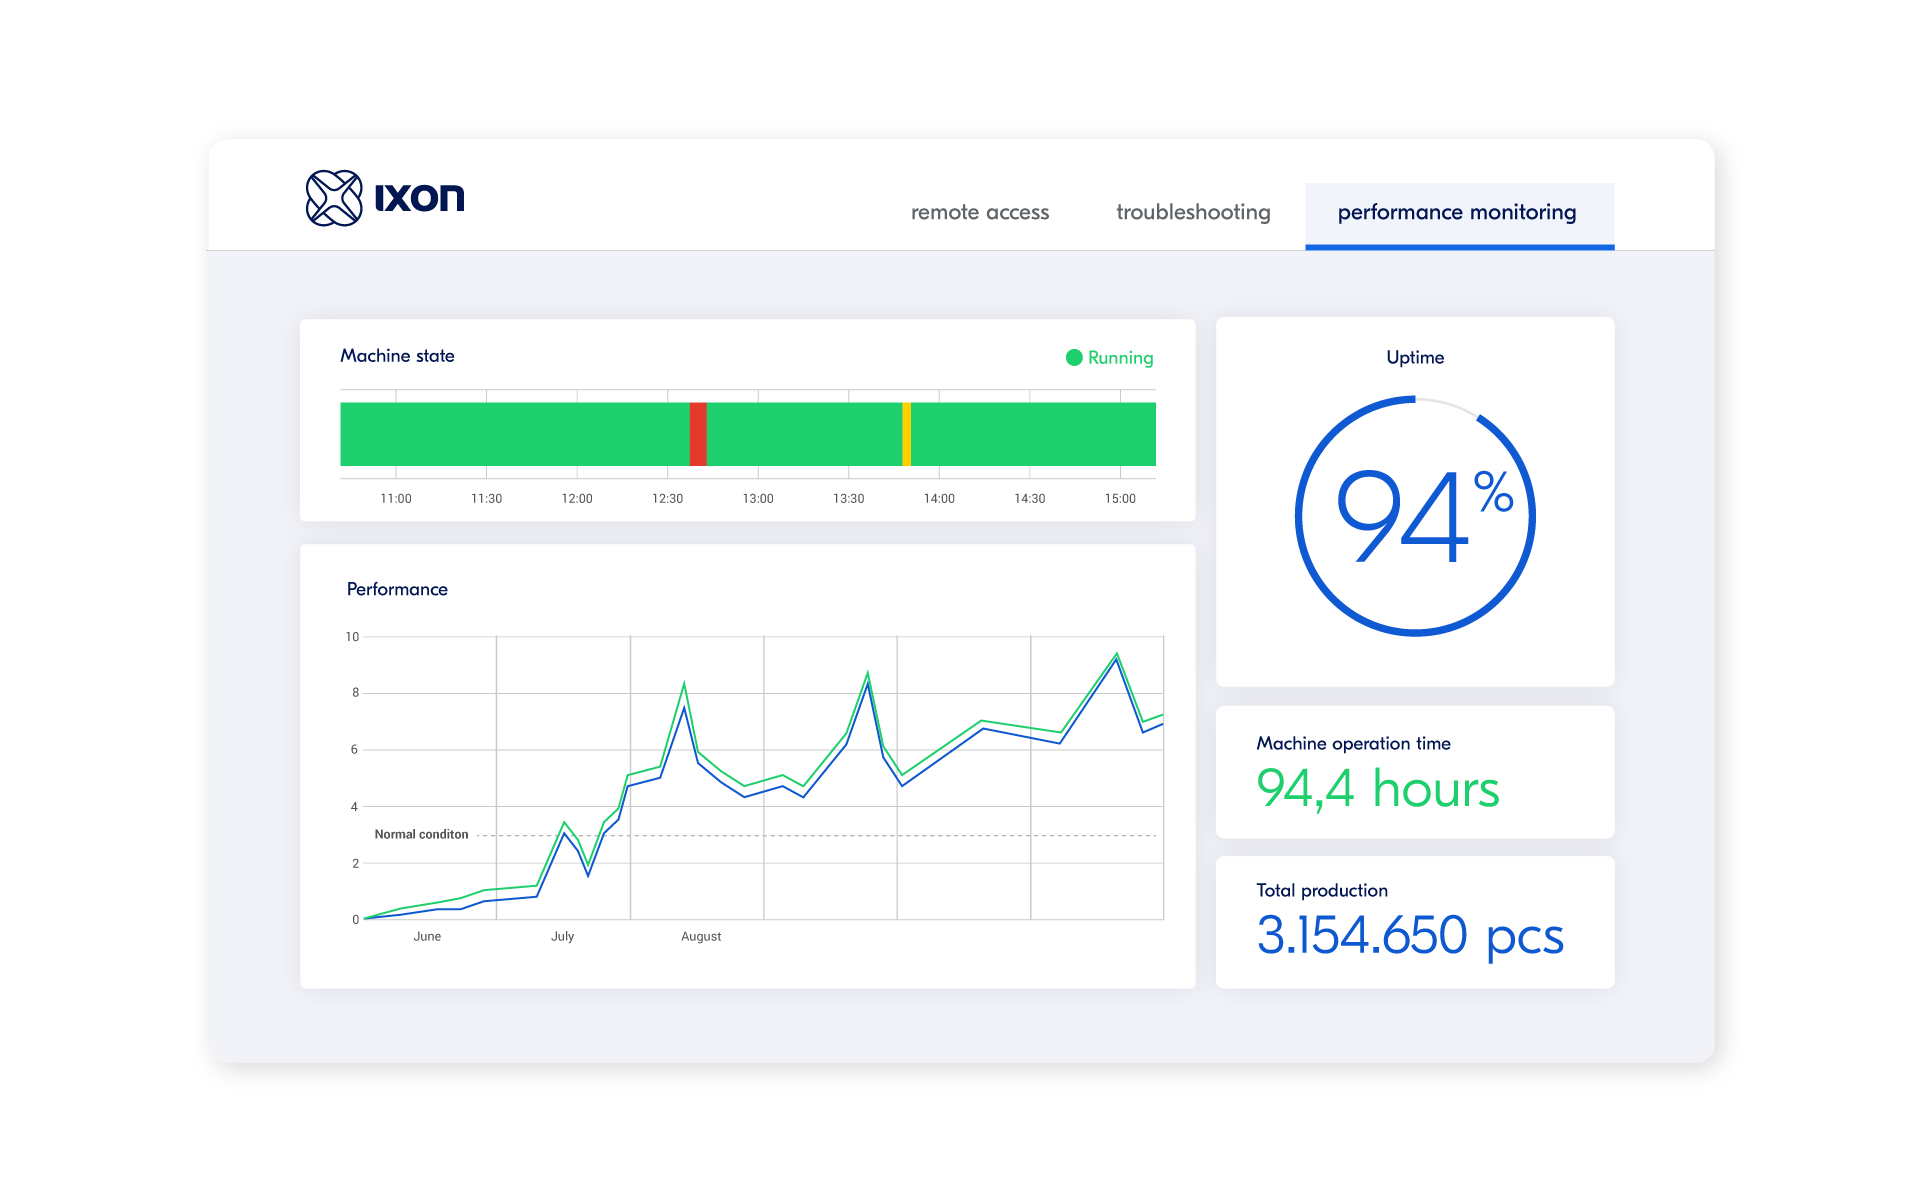Screen dimensions: 1920x1202
Task: Select the performance monitoring tab
Action: pos(1457,212)
